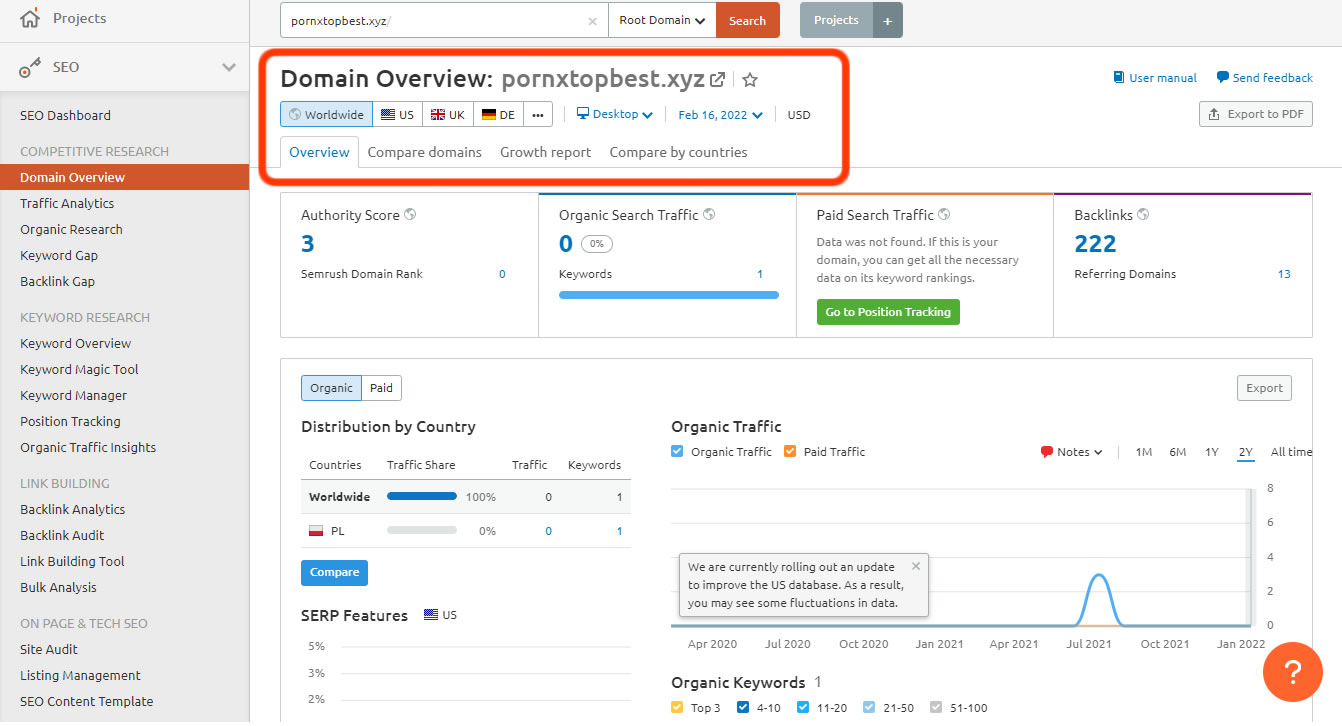Open the Compare domains tab
1342x726 pixels.
coord(424,152)
